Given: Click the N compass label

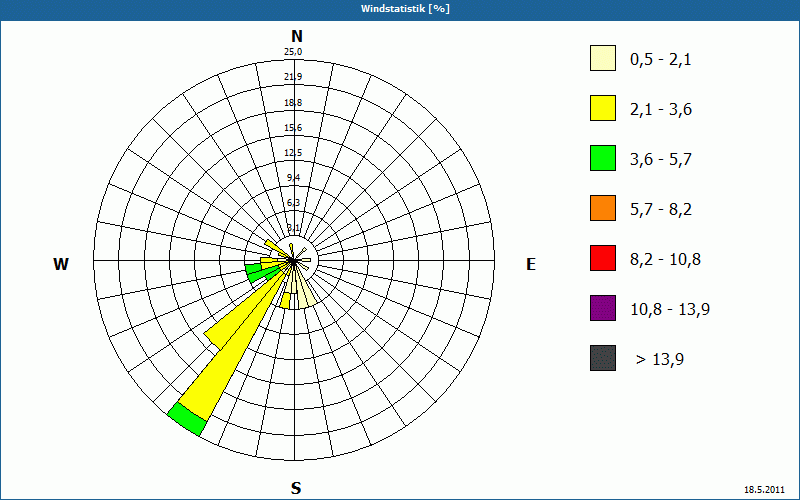Looking at the screenshot, I should tap(296, 36).
